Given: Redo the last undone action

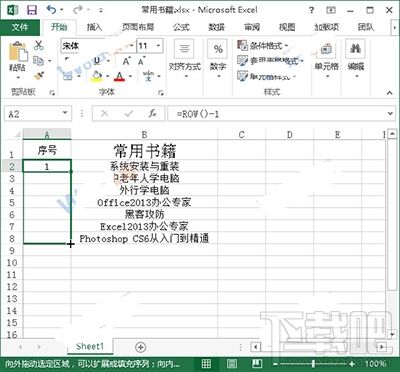Looking at the screenshot, I should [x=78, y=10].
